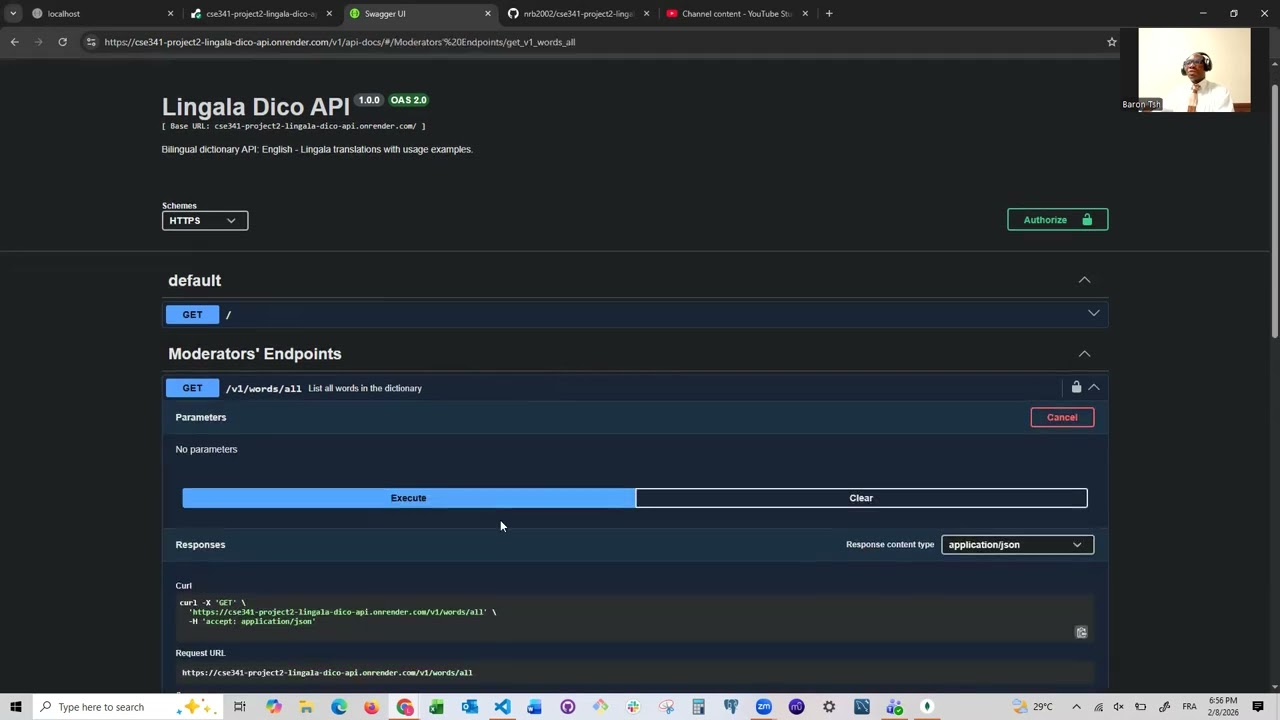Open the tab search dropdown in Chrome

13,14
